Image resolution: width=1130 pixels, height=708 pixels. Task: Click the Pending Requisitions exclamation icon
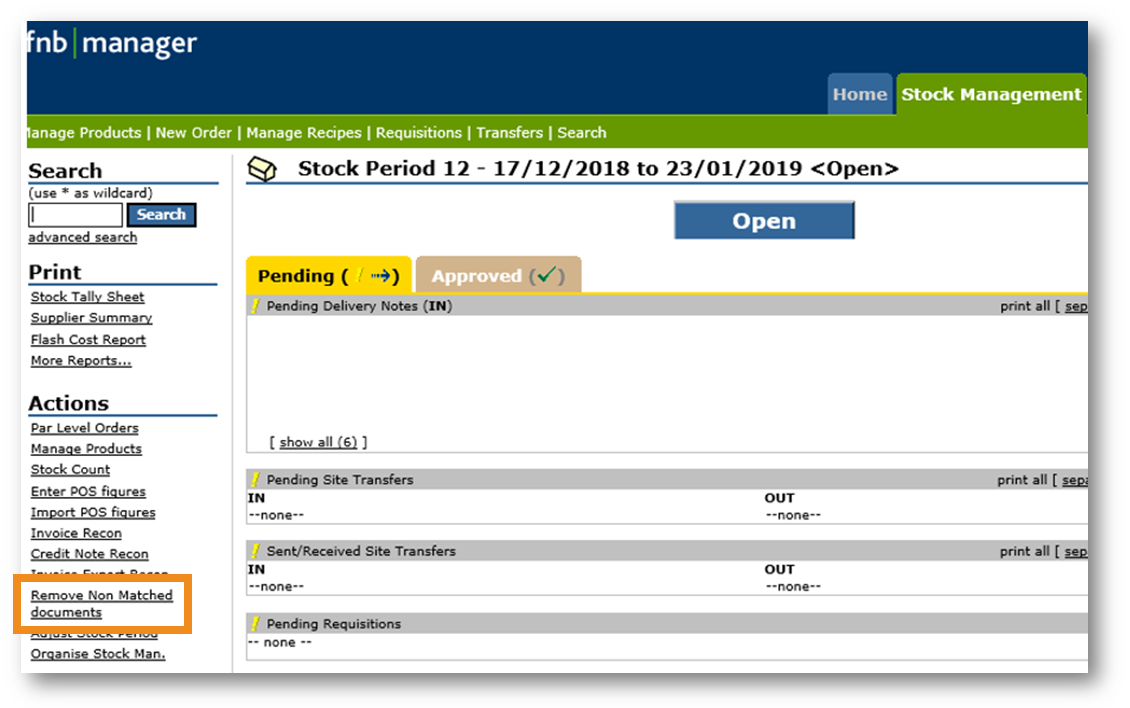click(256, 624)
